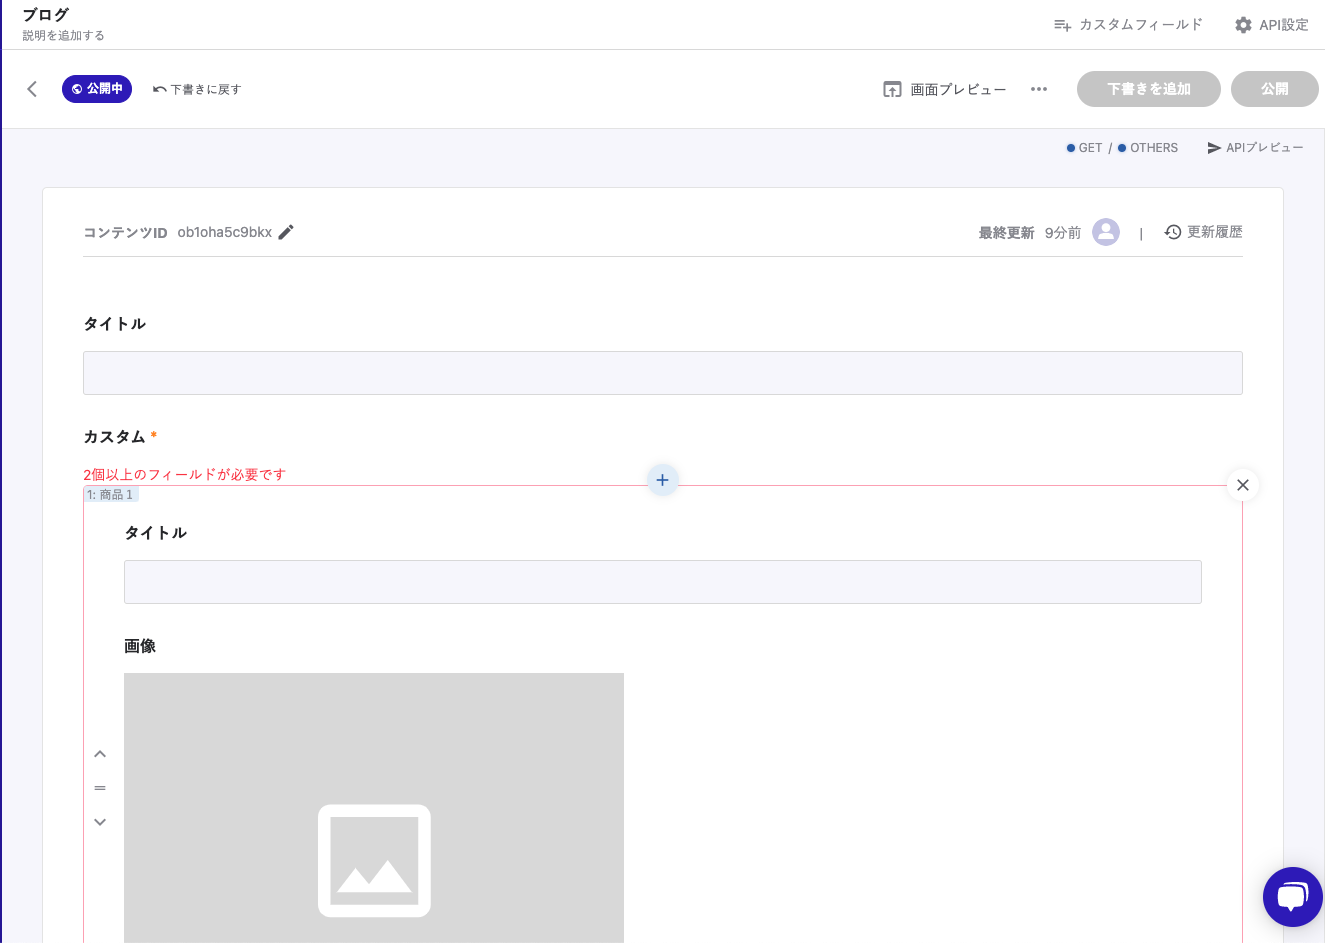Viewport: 1325px width, 943px height.
Task: Click the back arrow icon
Action: (32, 89)
